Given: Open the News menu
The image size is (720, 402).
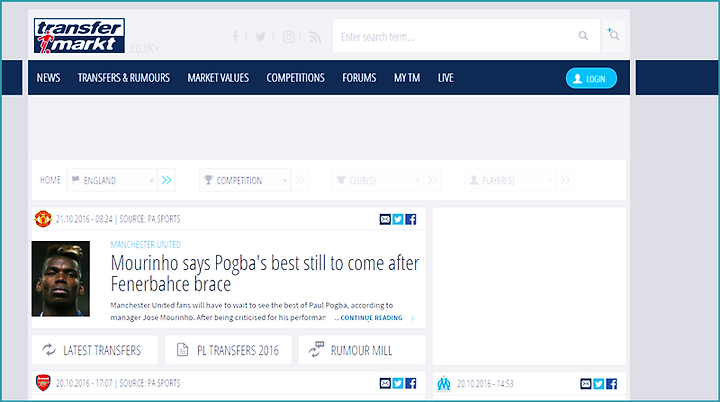Looking at the screenshot, I should click(x=48, y=78).
